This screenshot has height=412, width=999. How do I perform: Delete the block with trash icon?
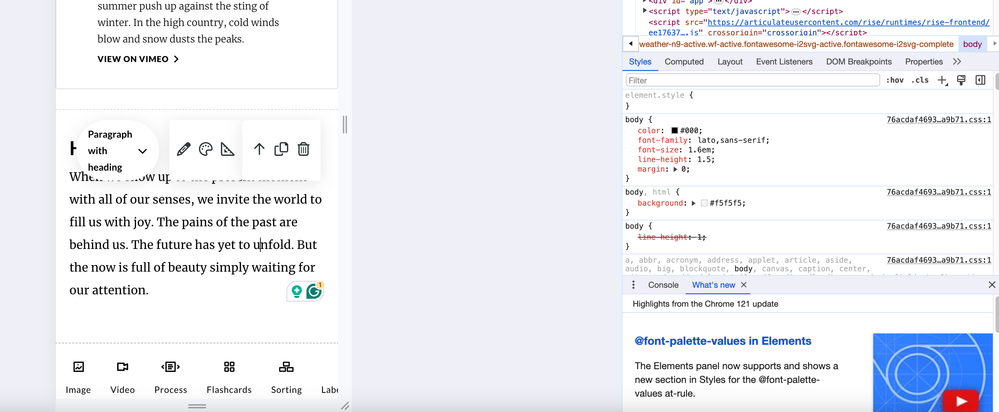point(304,149)
